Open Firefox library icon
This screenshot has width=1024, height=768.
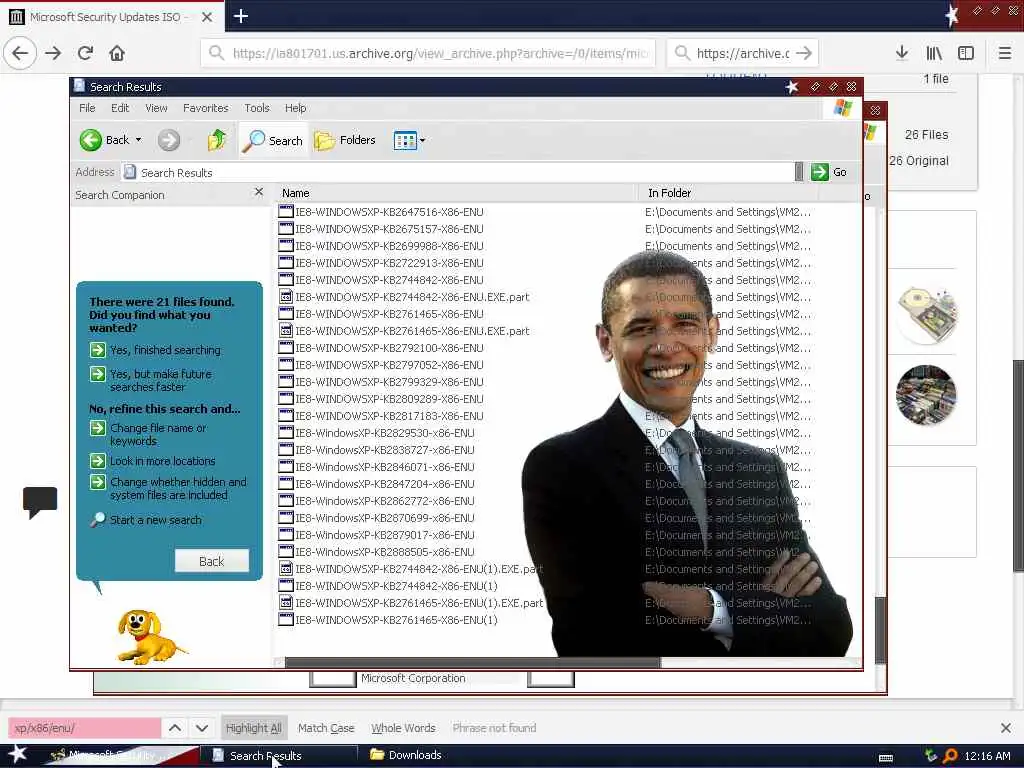(x=934, y=53)
